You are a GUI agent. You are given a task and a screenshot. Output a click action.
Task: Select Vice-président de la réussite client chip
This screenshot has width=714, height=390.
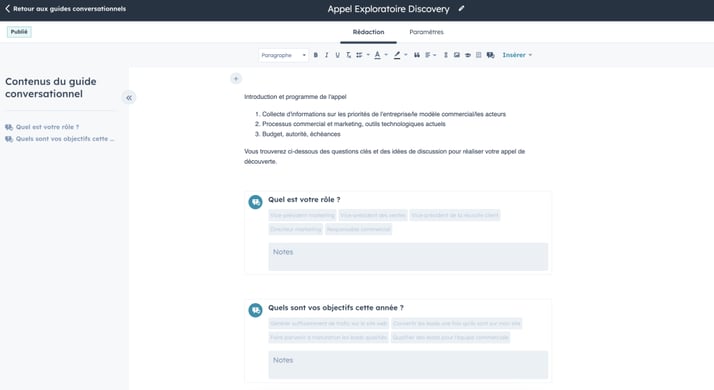pos(455,215)
